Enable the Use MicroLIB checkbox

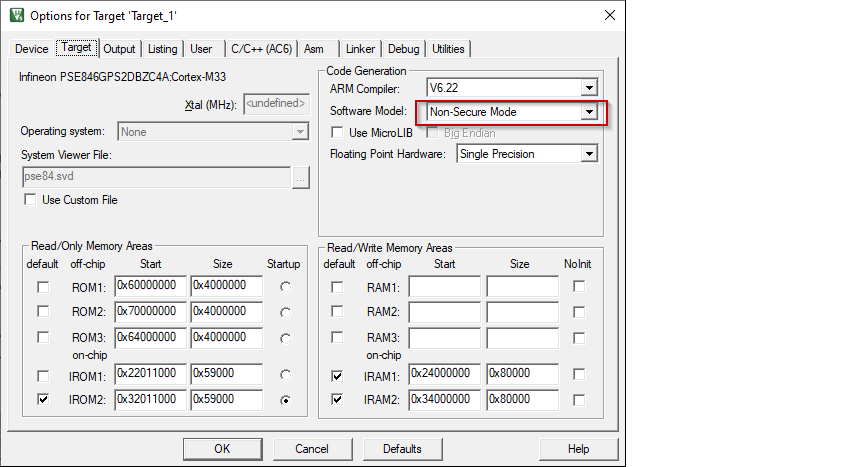coord(337,133)
